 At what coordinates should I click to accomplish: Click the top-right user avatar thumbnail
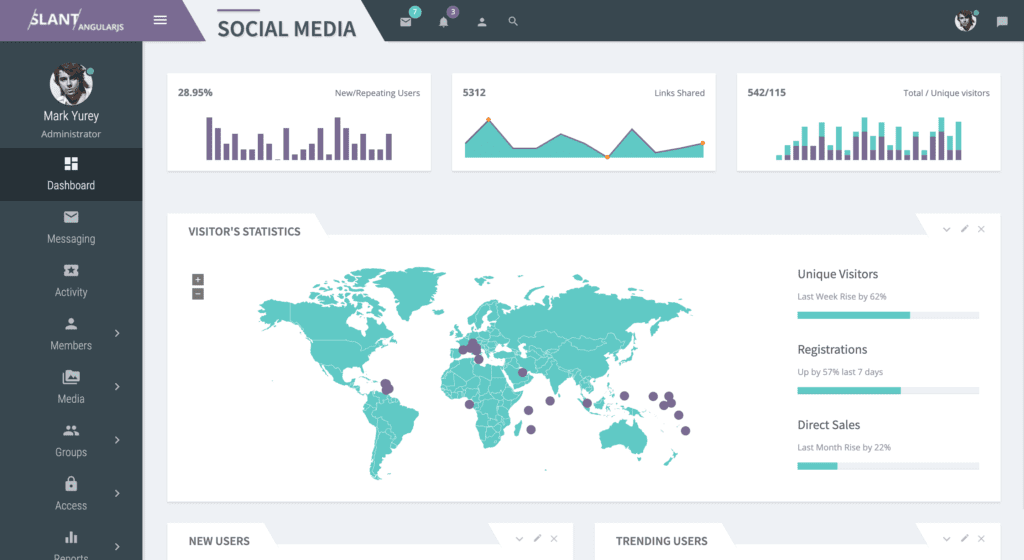pos(965,21)
